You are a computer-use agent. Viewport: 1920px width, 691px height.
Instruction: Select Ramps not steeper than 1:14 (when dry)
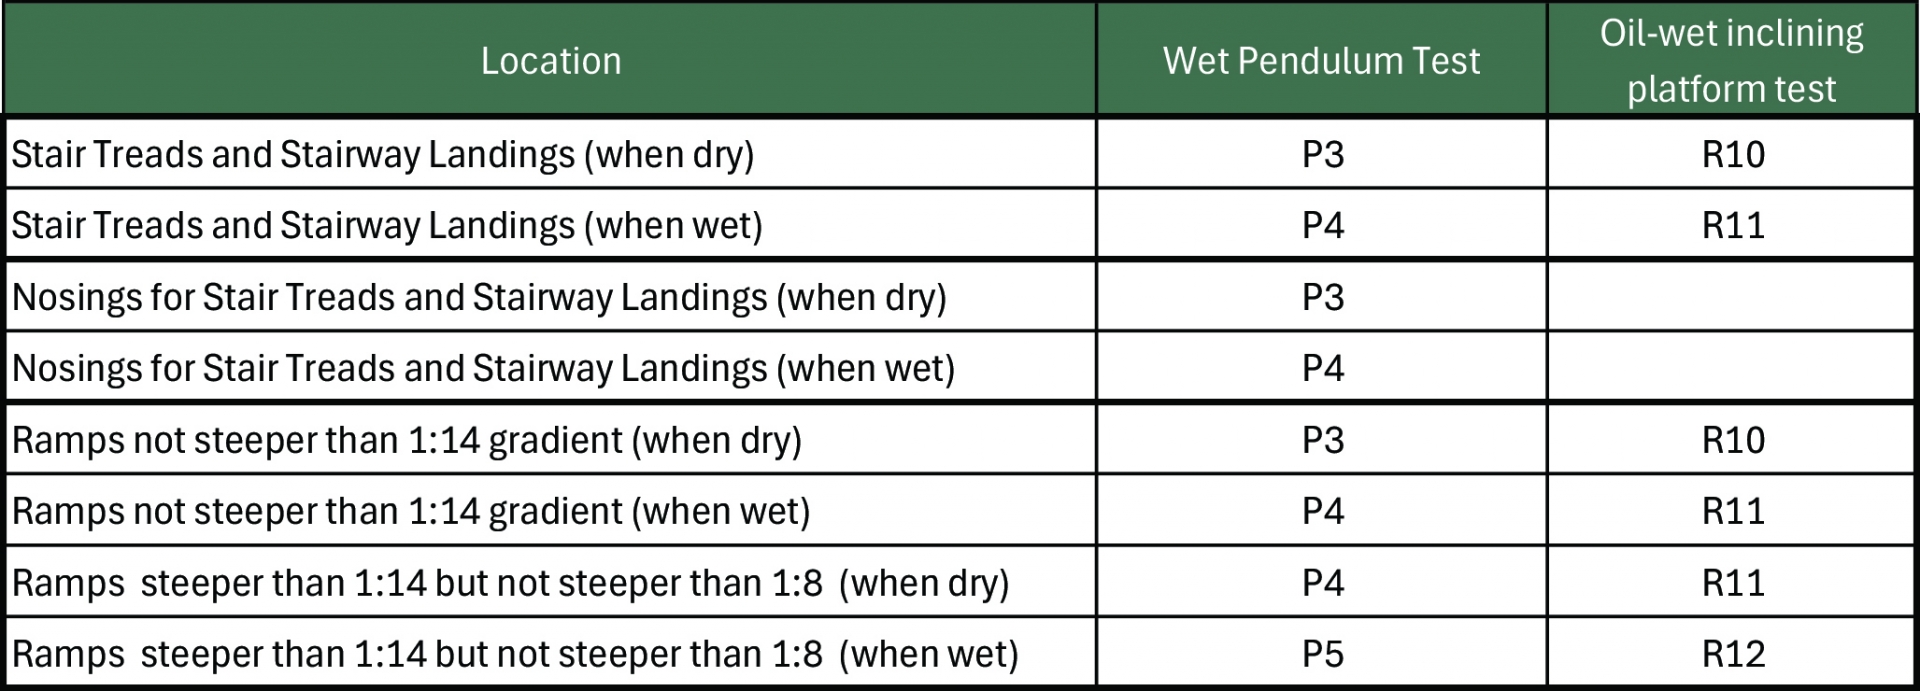coord(406,441)
